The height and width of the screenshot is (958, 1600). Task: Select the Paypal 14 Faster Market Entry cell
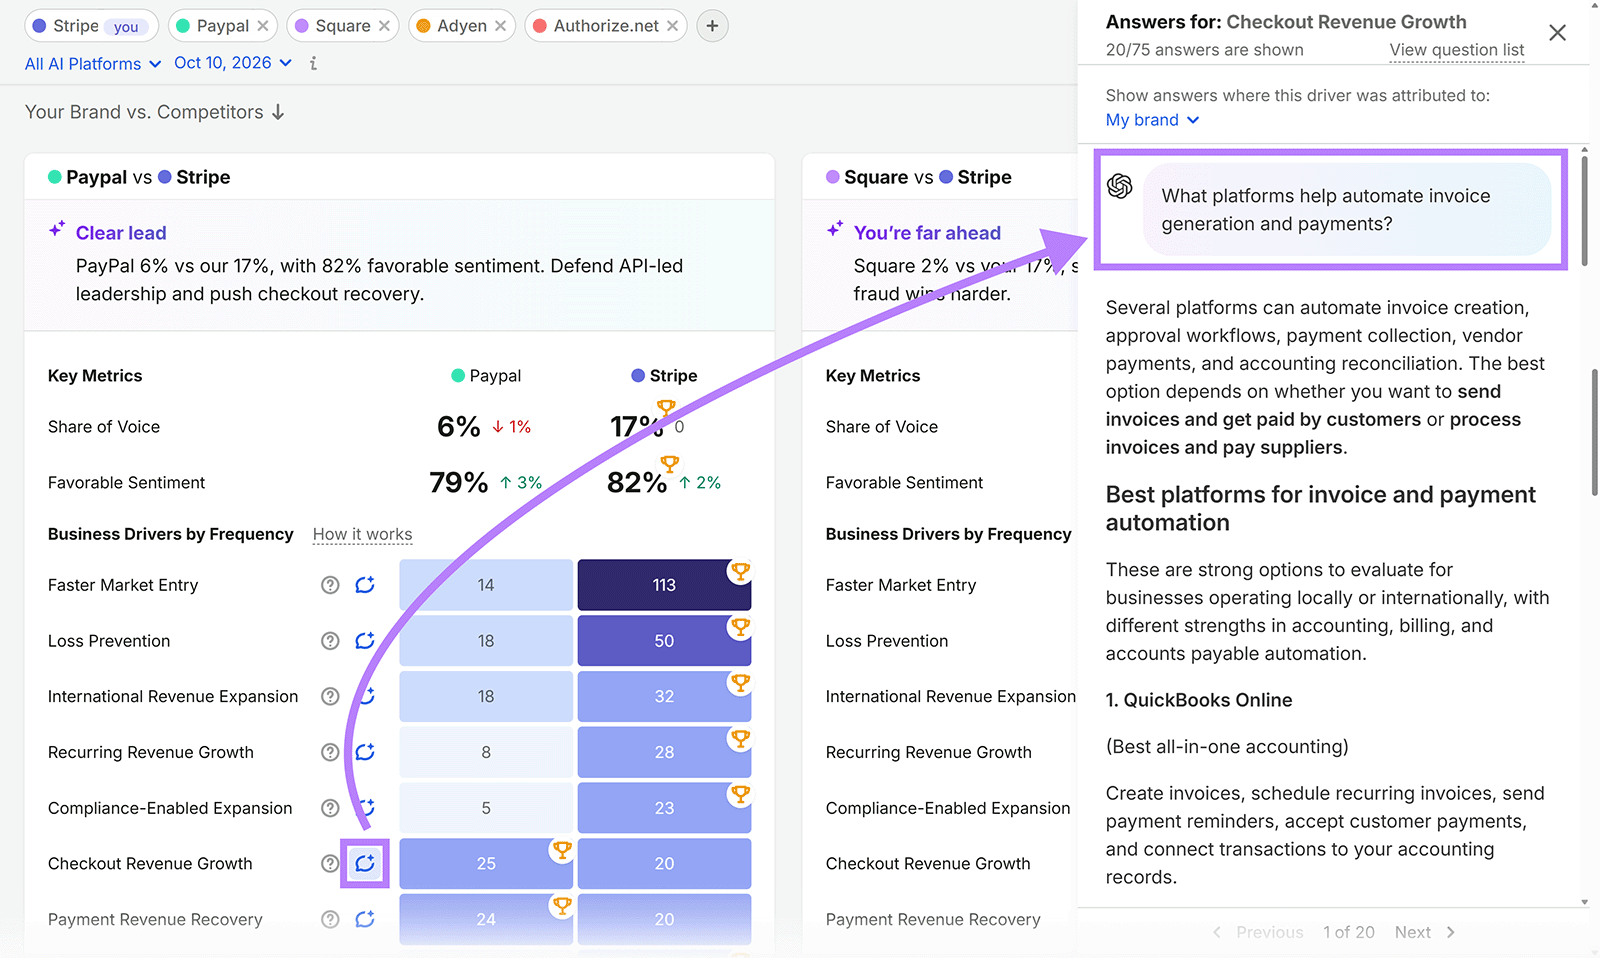pyautogui.click(x=486, y=585)
